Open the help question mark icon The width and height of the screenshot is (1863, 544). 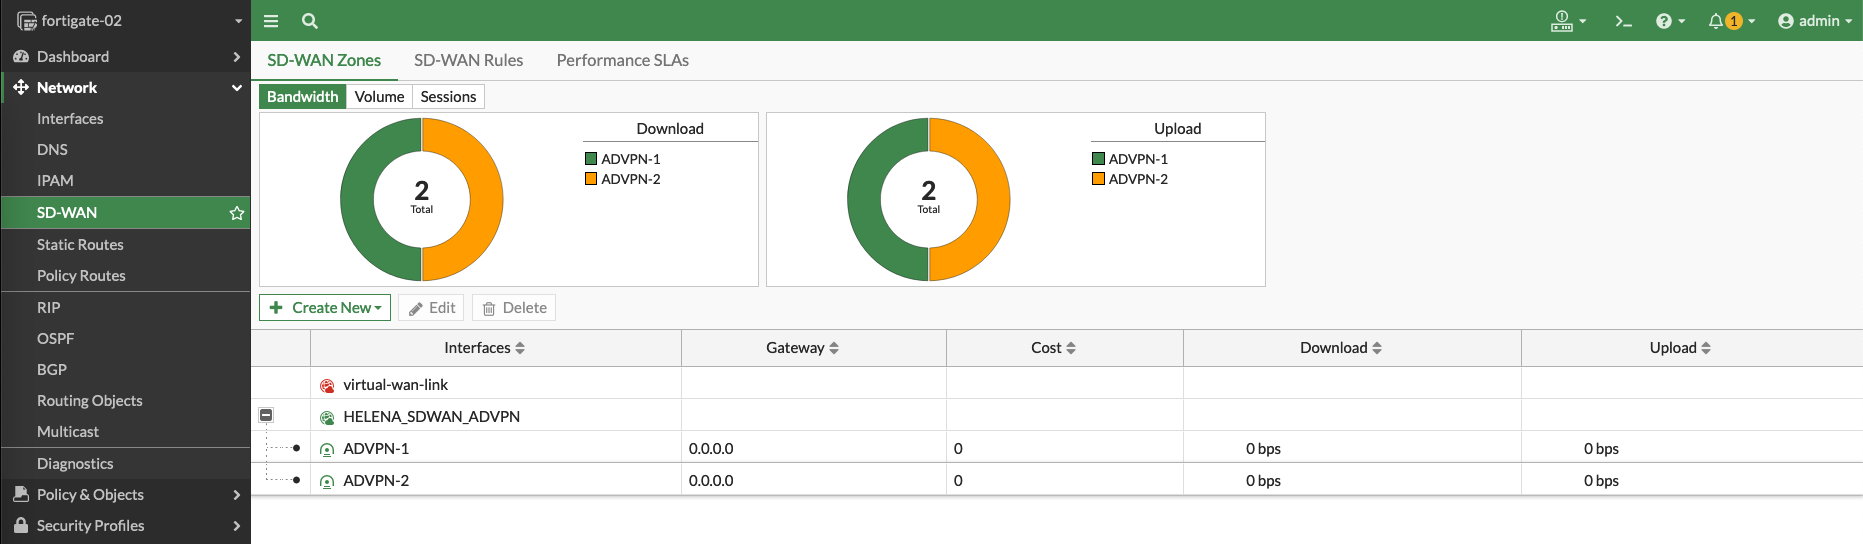tap(1664, 21)
